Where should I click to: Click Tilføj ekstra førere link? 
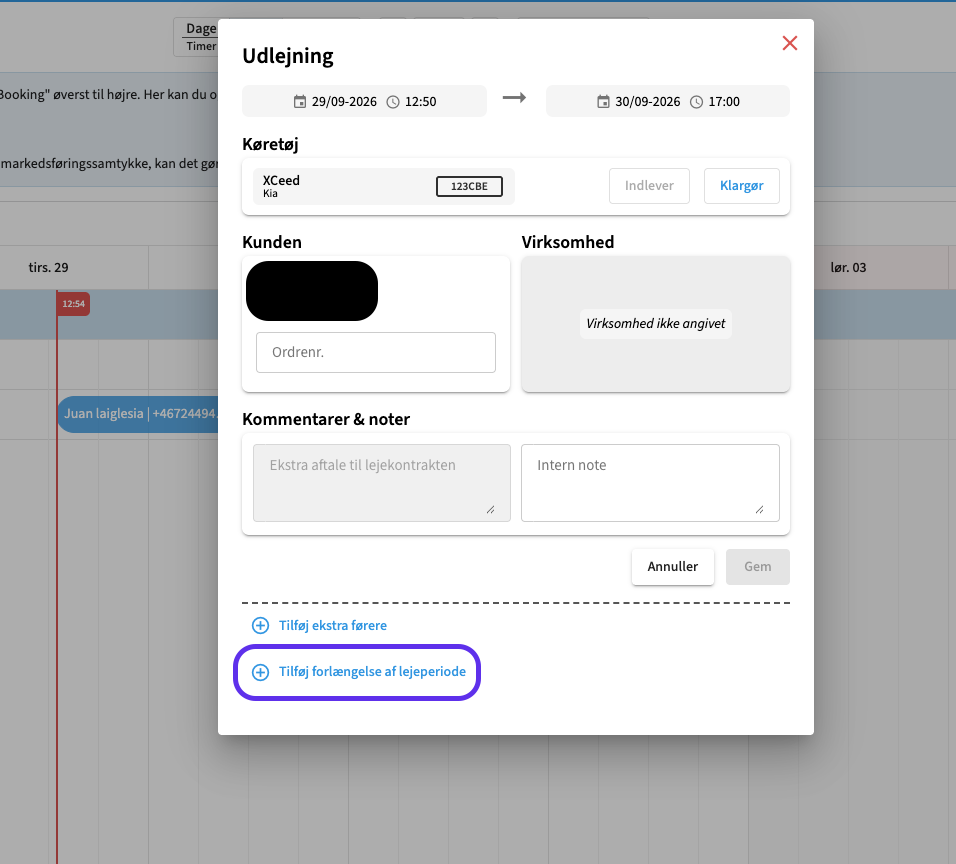coord(332,626)
